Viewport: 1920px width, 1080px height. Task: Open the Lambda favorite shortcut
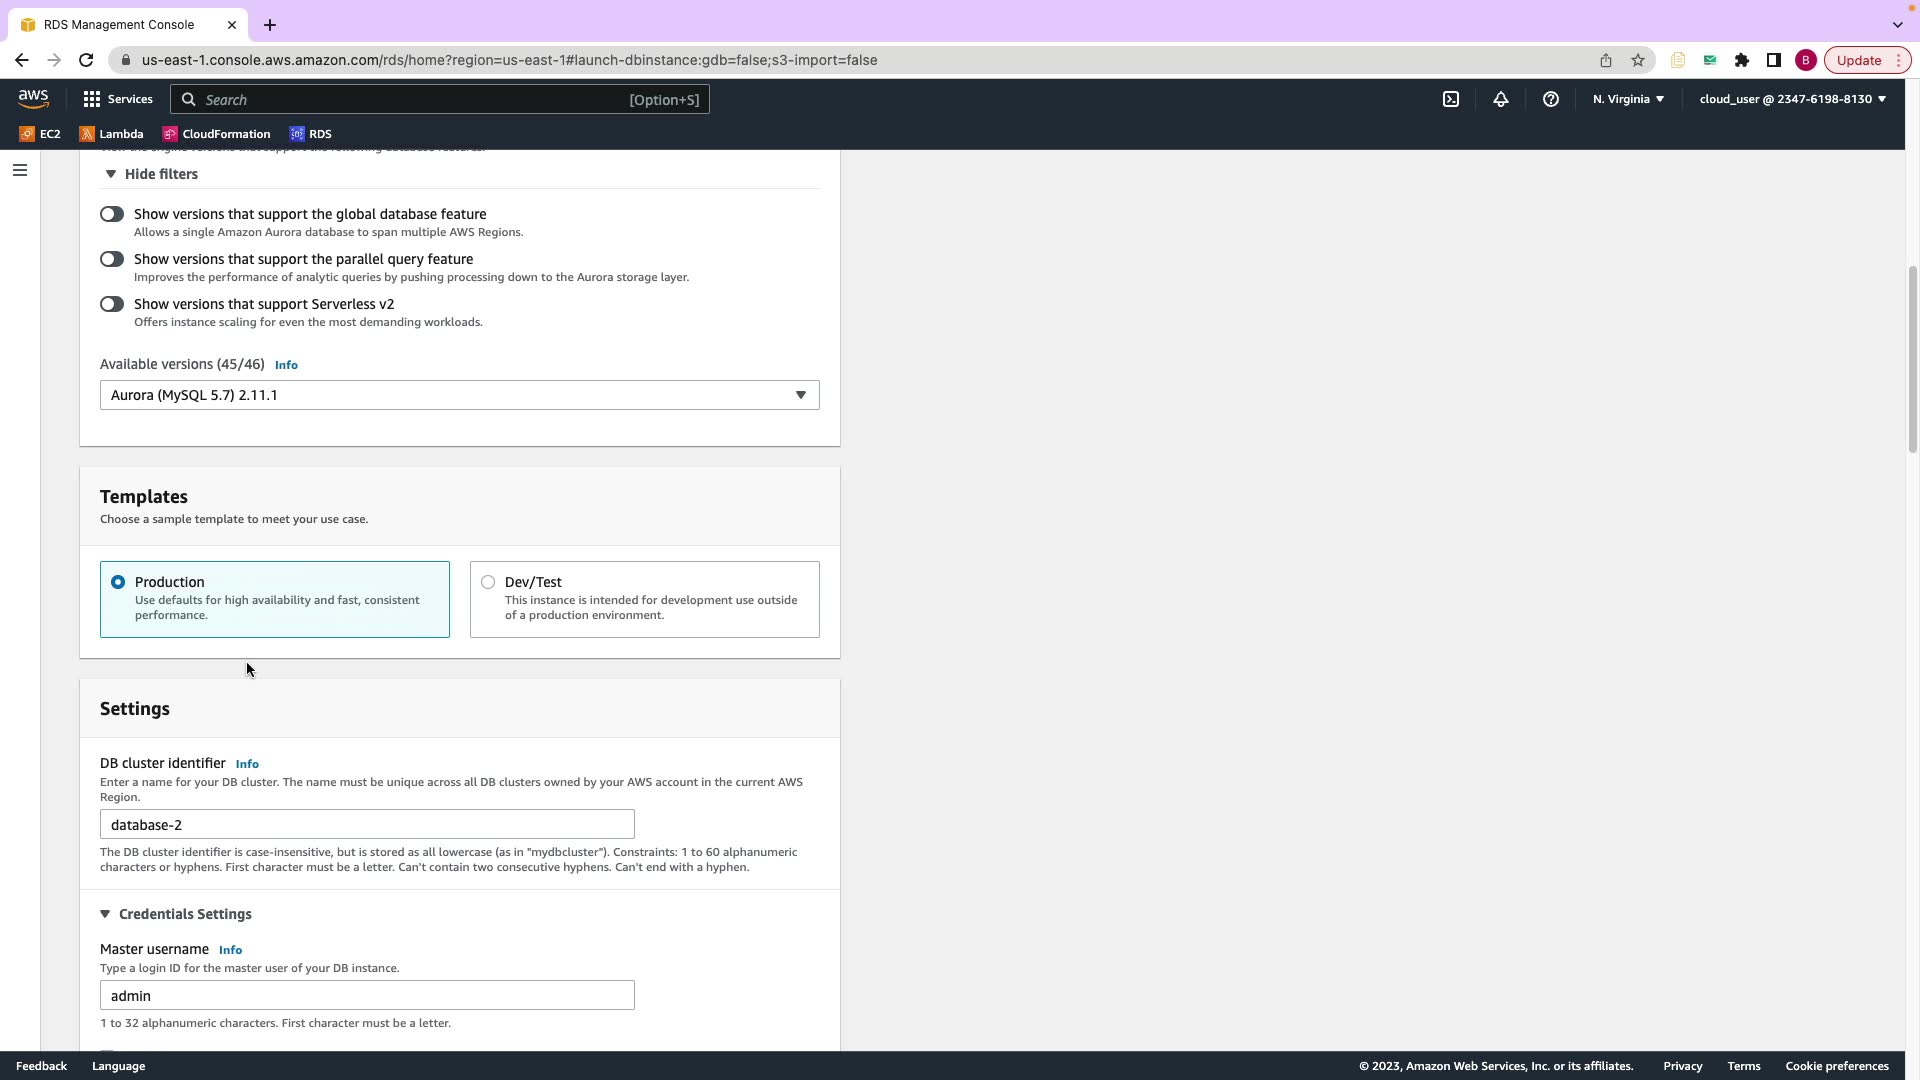111,134
